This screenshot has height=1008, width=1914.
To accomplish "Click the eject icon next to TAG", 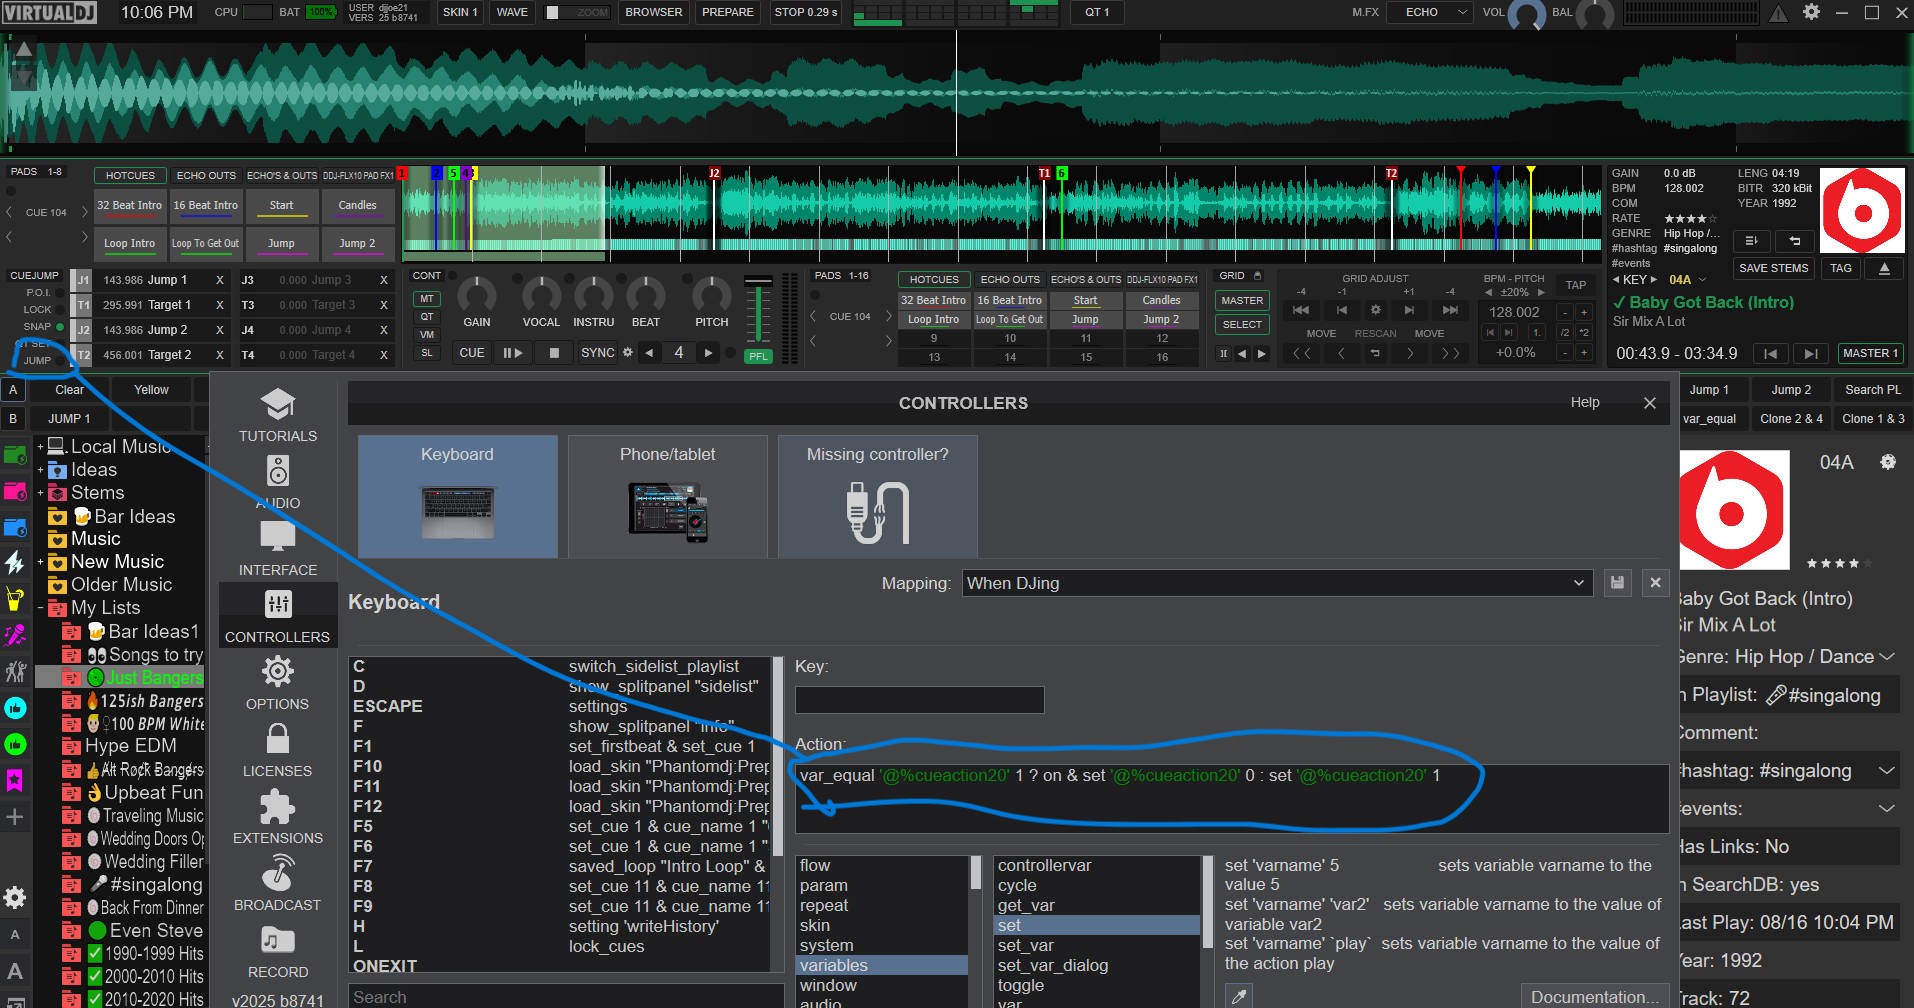I will click(x=1884, y=268).
